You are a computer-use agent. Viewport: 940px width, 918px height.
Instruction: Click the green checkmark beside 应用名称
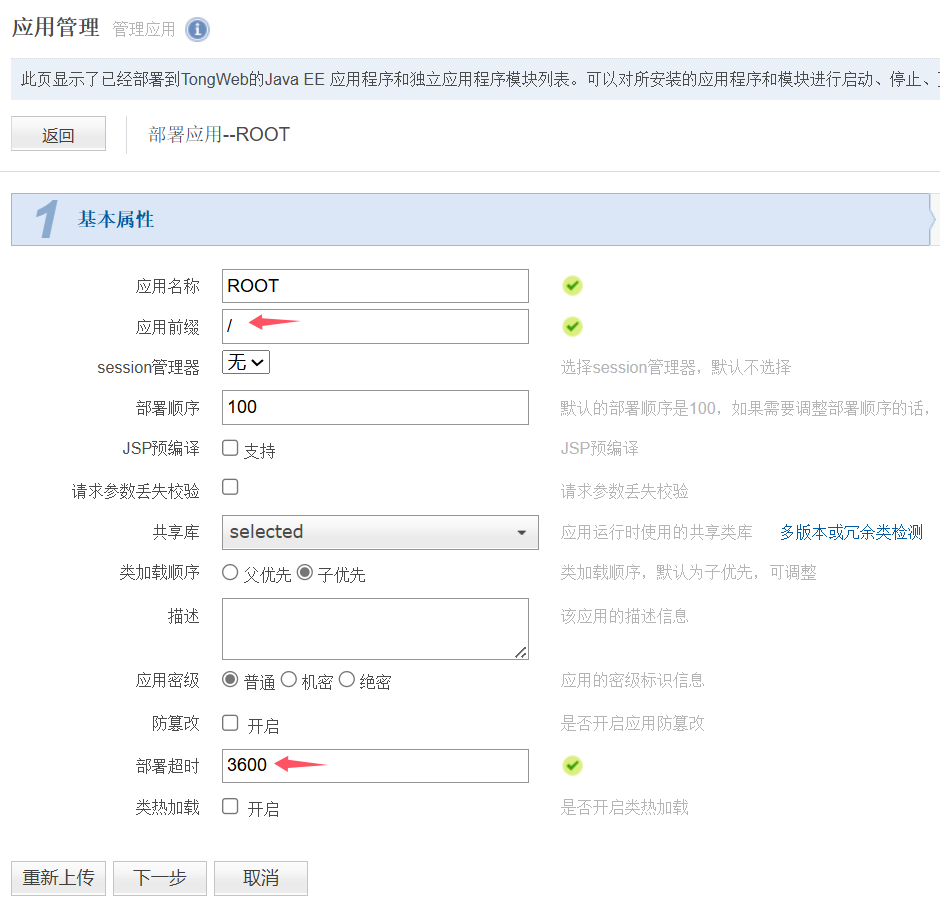pos(572,286)
